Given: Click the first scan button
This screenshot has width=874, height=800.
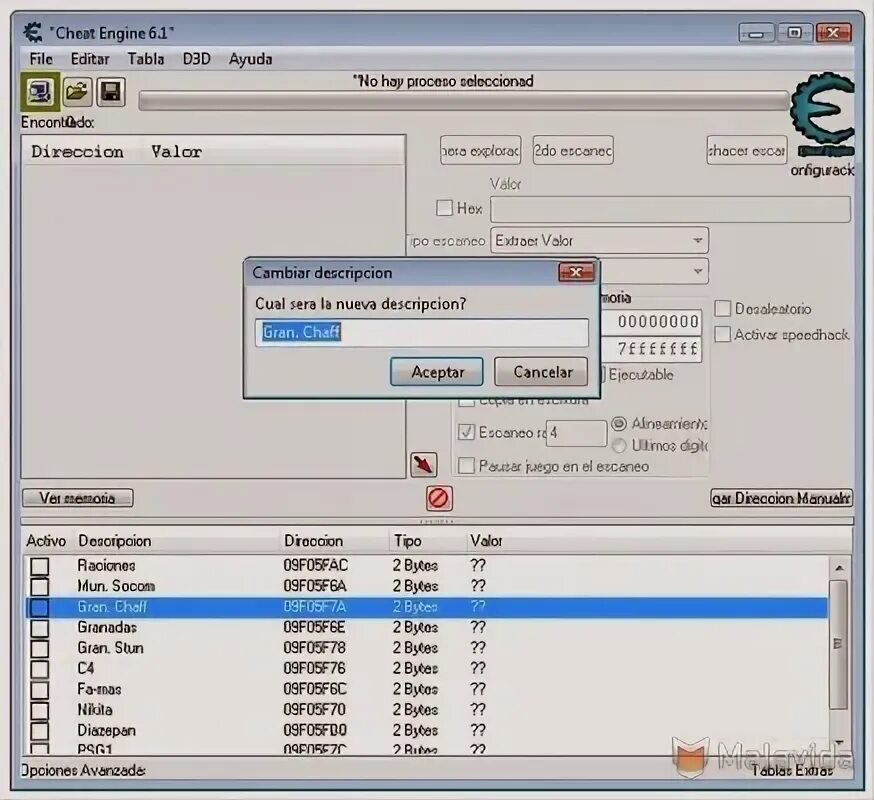Looking at the screenshot, I should (480, 151).
